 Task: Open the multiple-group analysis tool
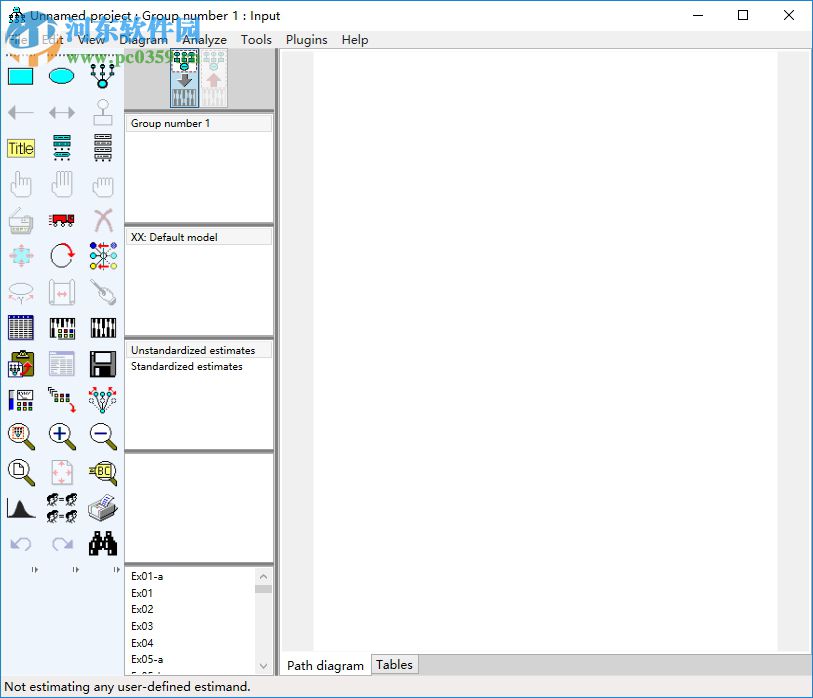62,508
